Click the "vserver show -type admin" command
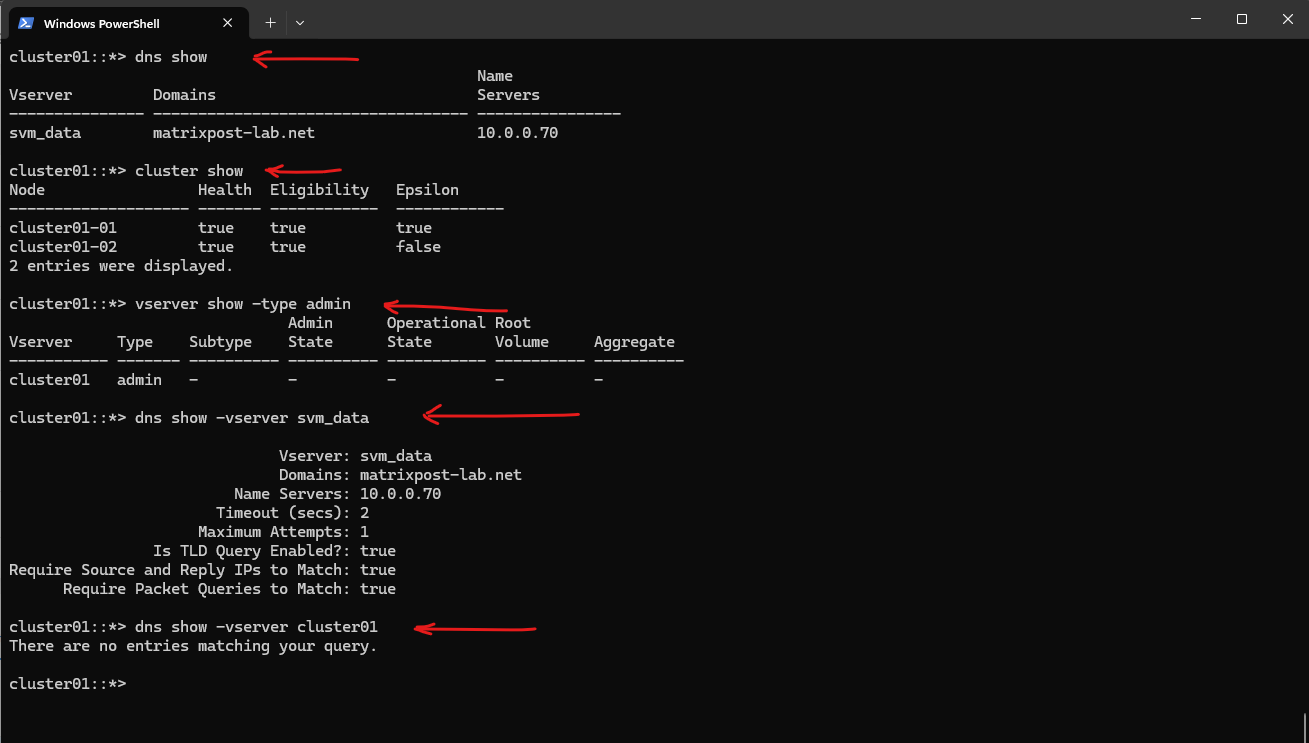 [242, 304]
